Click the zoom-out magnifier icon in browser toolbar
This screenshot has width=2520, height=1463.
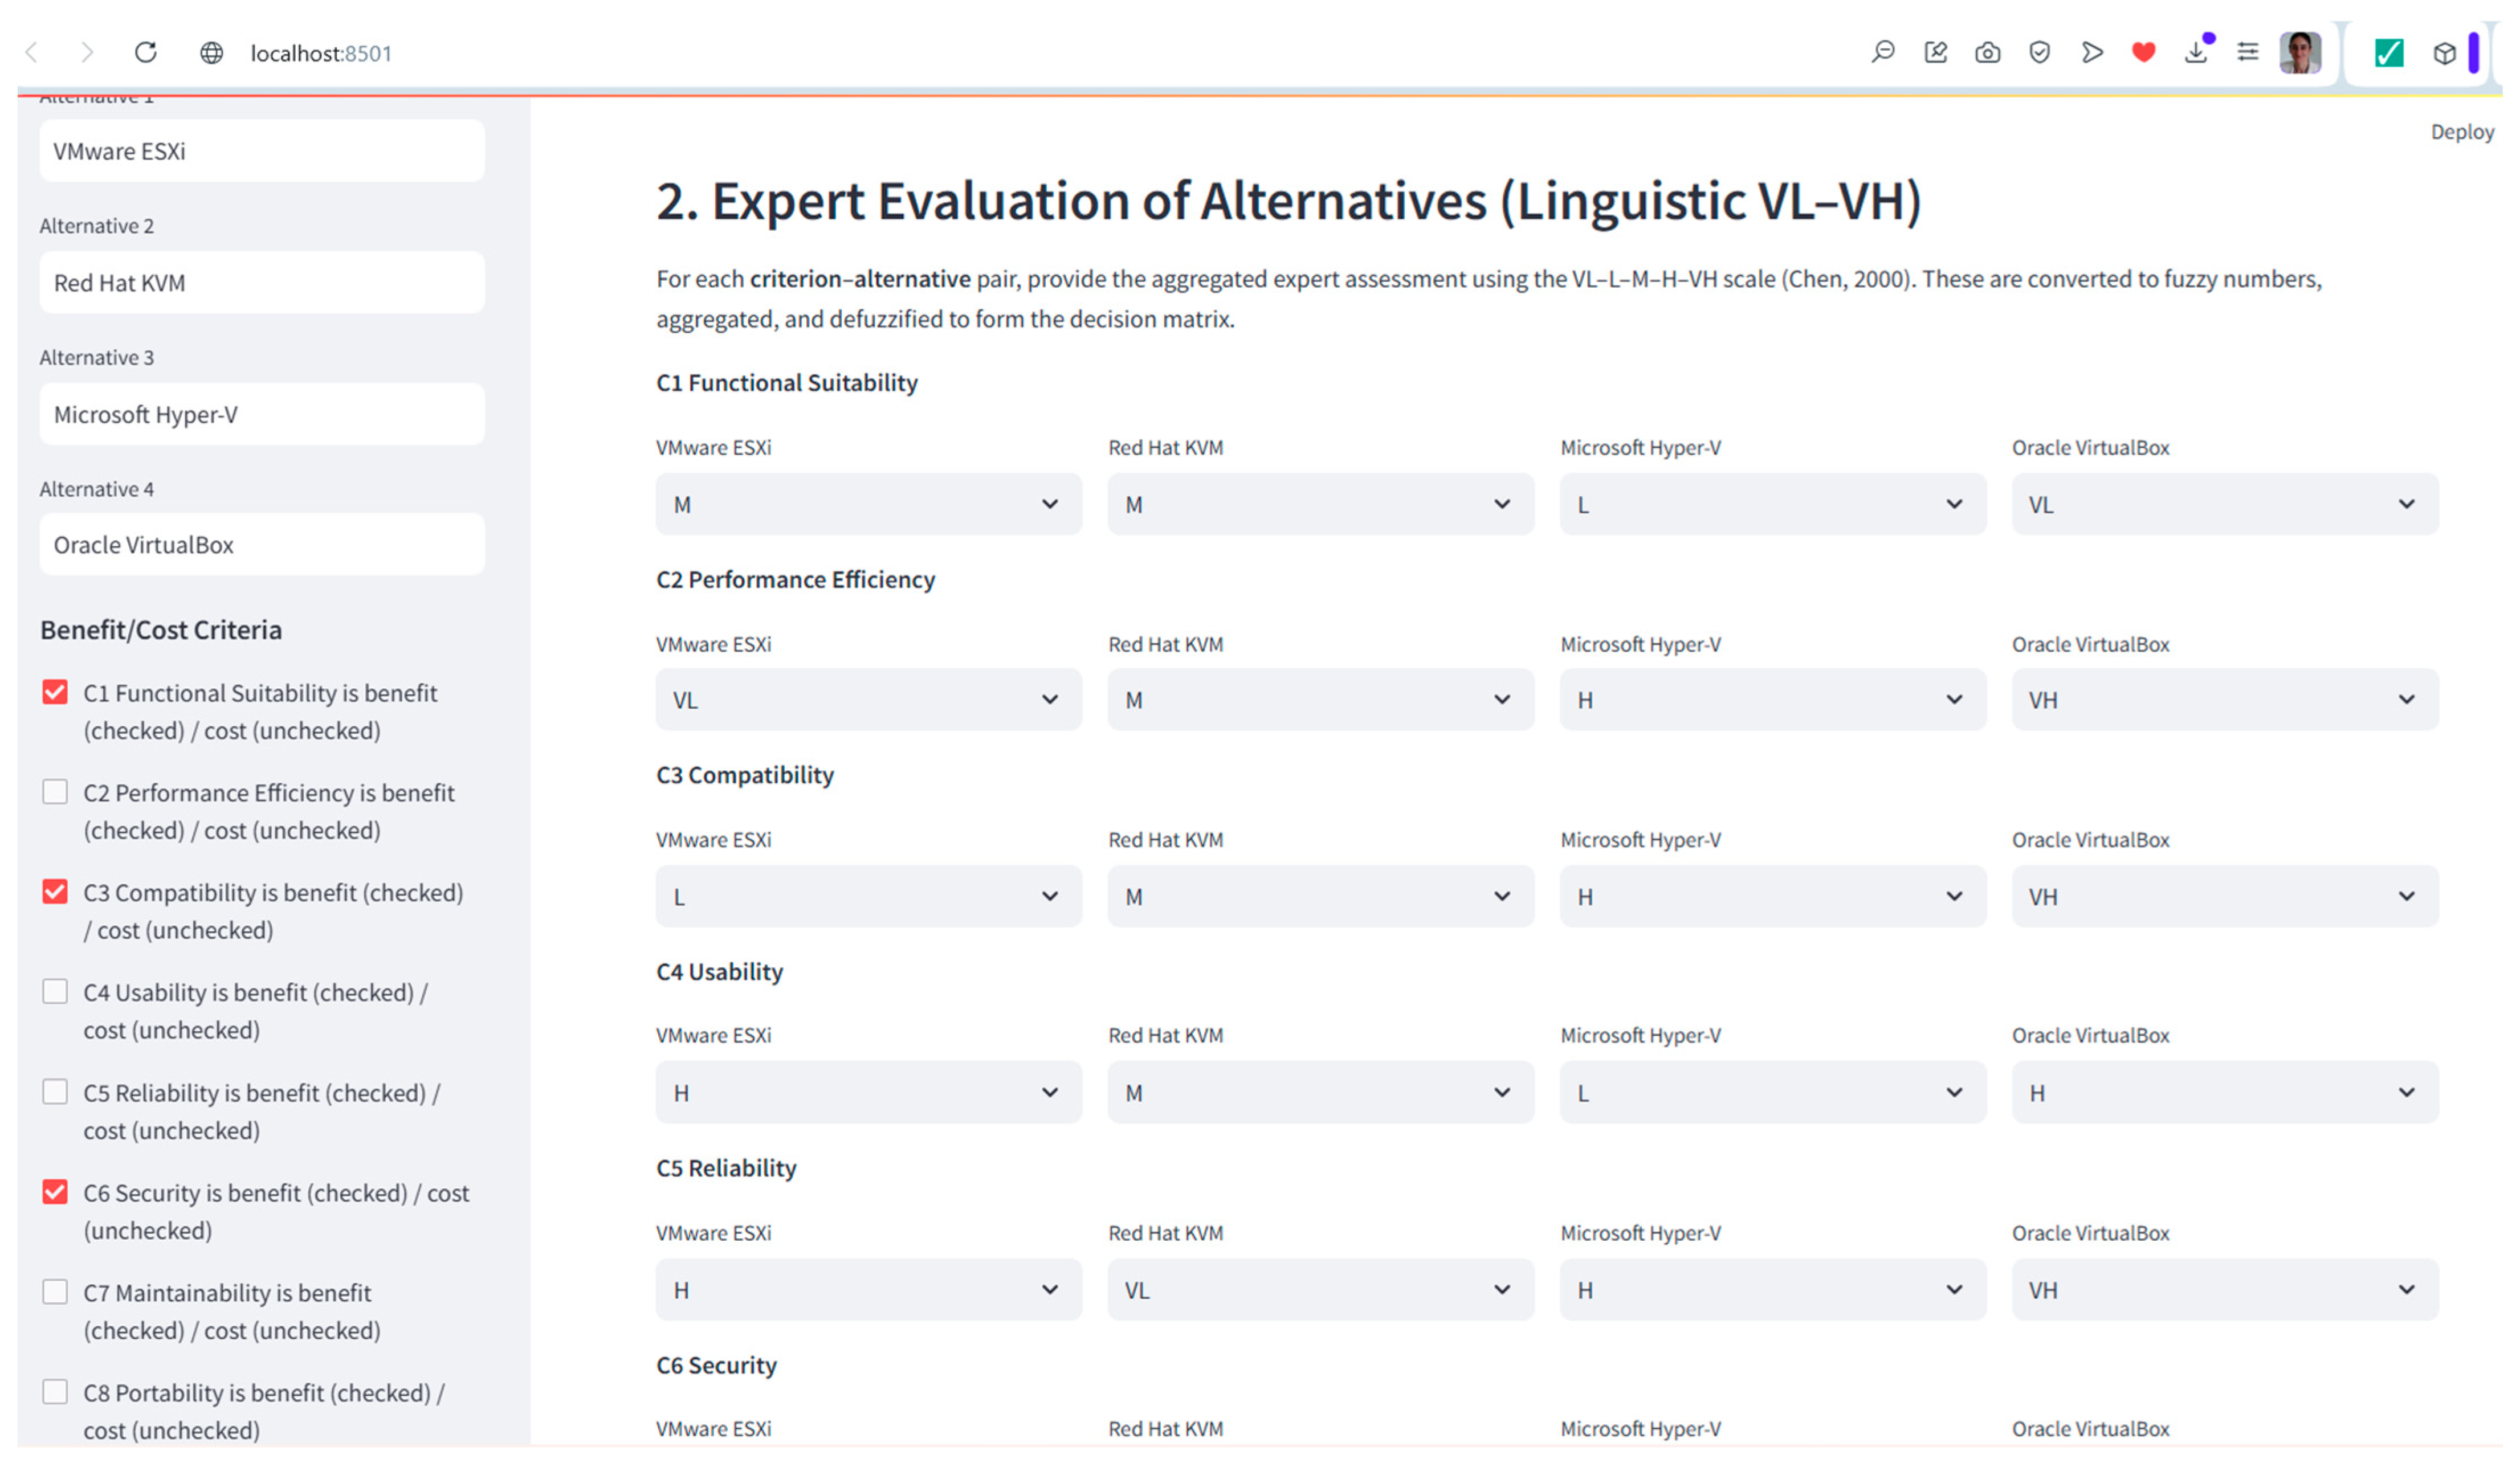(1882, 52)
